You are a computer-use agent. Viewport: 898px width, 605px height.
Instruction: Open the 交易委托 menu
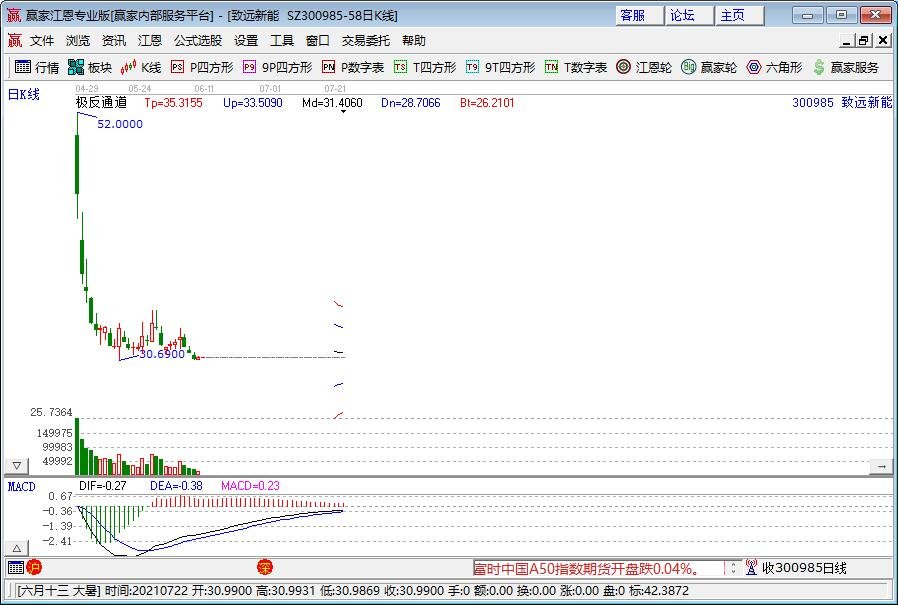point(366,41)
